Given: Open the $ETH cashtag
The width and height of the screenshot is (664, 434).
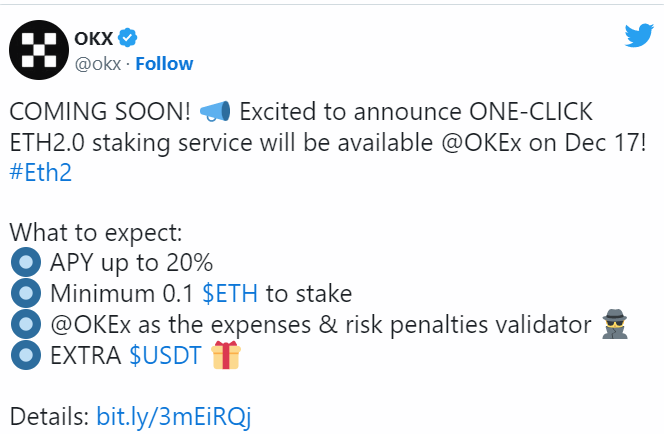Looking at the screenshot, I should [x=229, y=294].
